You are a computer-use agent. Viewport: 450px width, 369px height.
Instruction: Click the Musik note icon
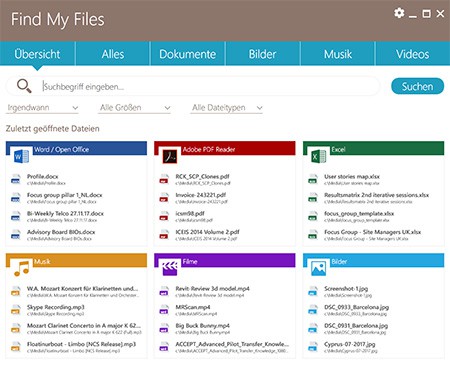pyautogui.click(x=22, y=268)
